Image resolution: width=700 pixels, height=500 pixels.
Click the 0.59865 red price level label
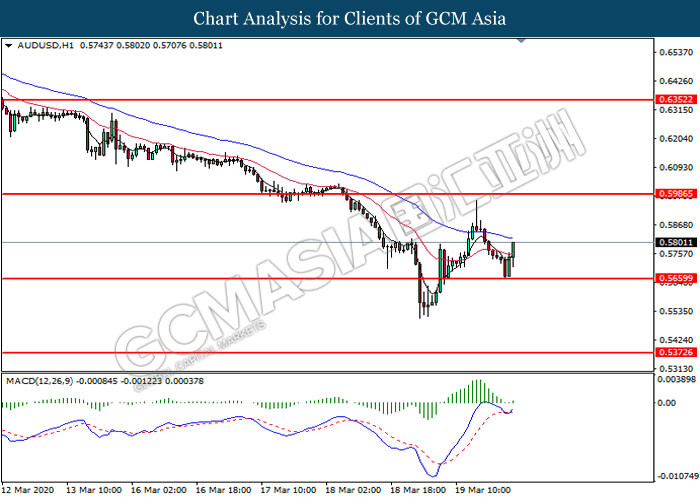coord(676,194)
